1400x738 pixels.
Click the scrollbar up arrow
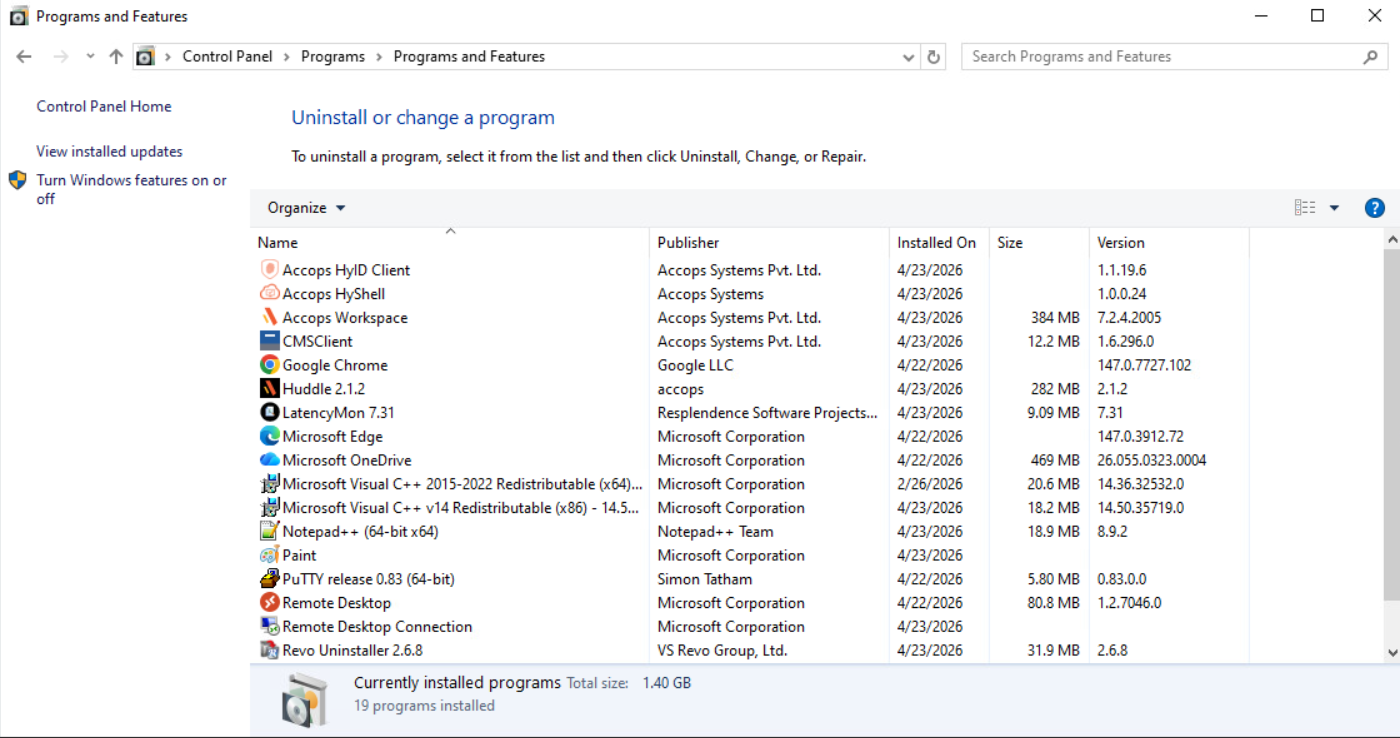click(x=1392, y=240)
